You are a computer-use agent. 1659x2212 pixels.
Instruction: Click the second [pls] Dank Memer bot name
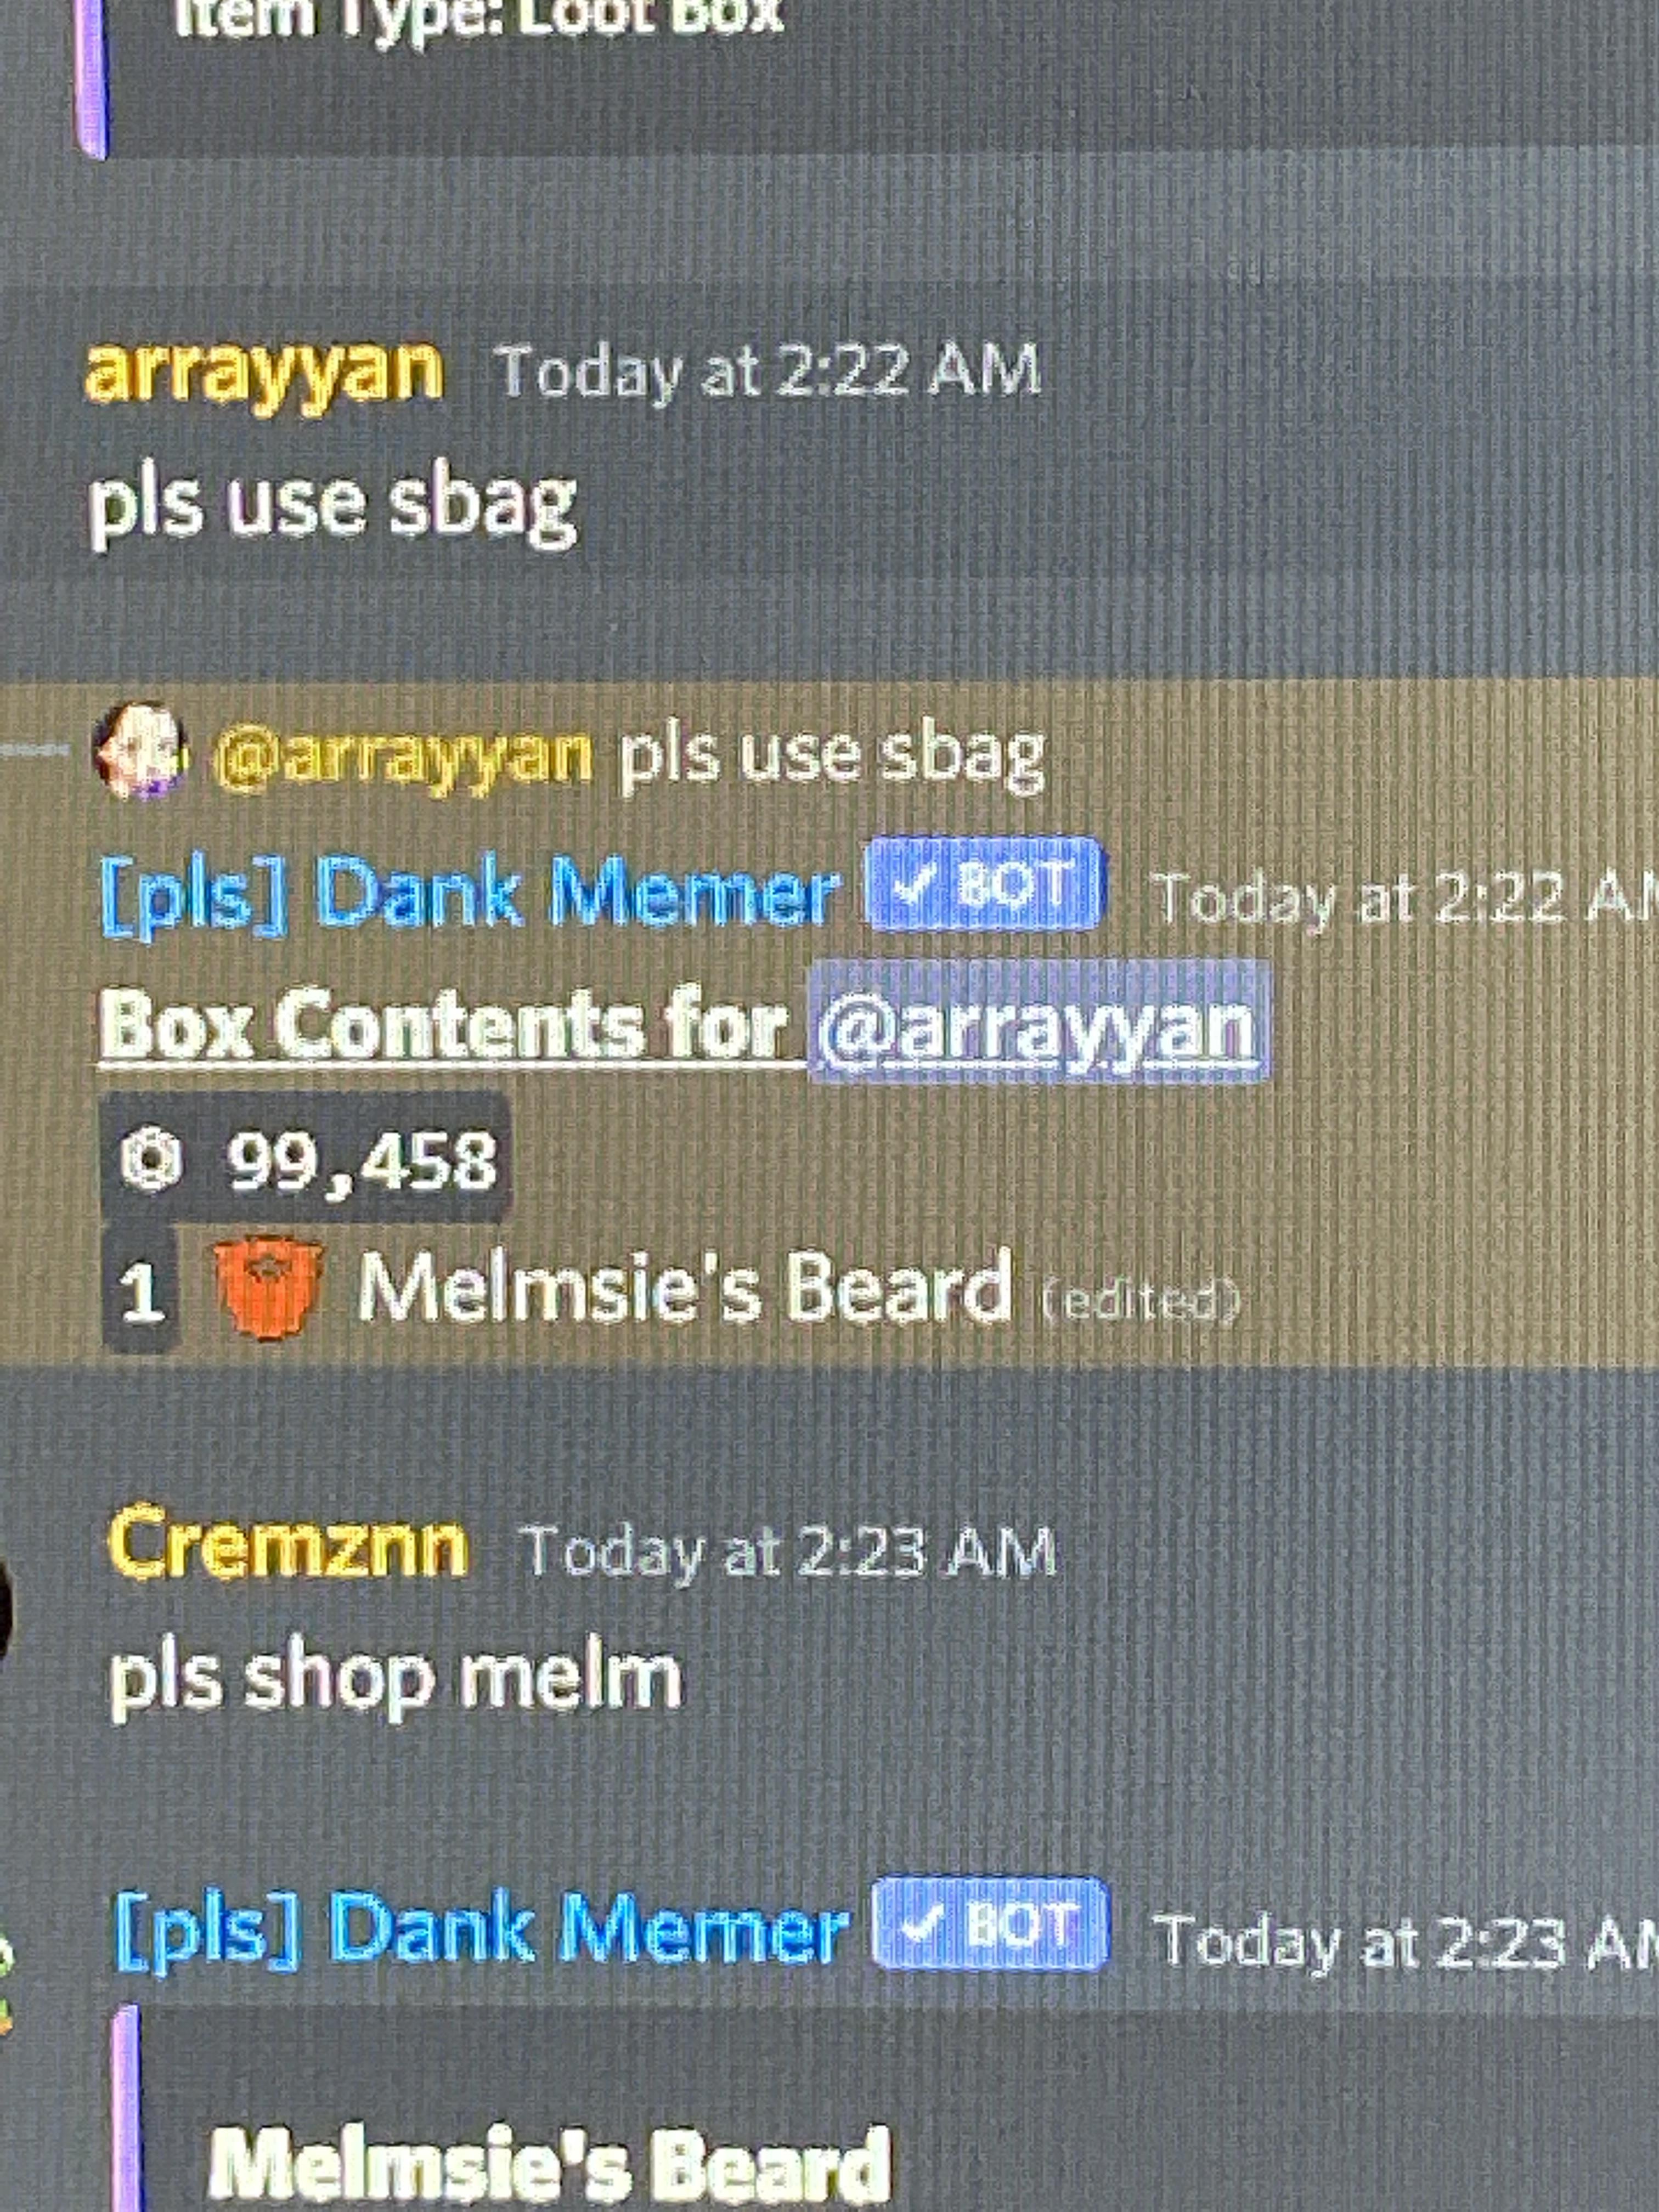tap(481, 1929)
